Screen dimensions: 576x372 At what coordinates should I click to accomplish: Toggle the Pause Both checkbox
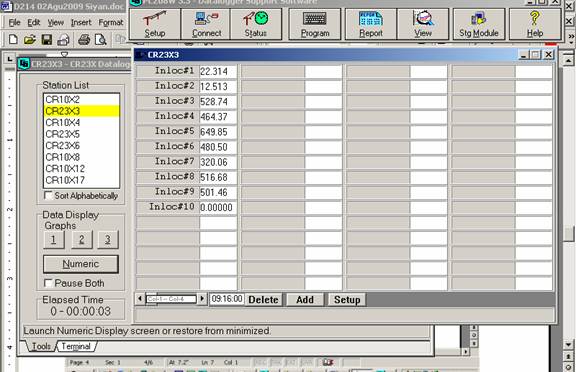coord(48,283)
